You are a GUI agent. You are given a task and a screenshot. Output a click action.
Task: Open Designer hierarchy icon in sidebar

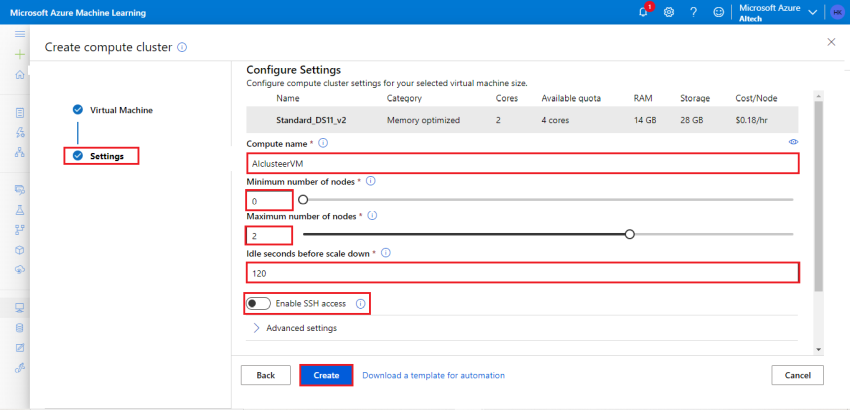(20, 152)
